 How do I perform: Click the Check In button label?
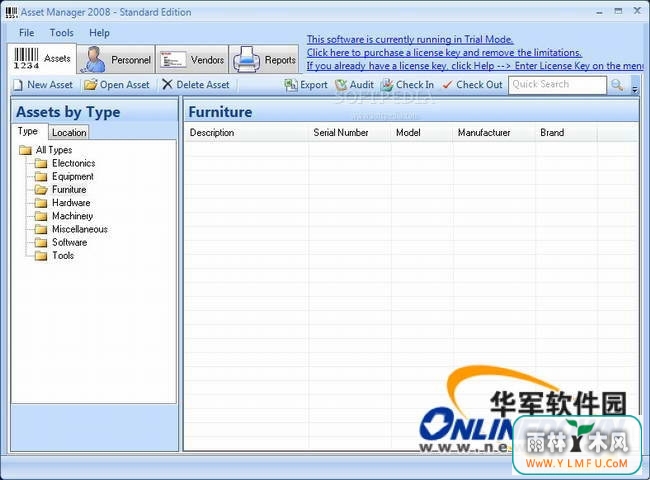click(x=415, y=85)
